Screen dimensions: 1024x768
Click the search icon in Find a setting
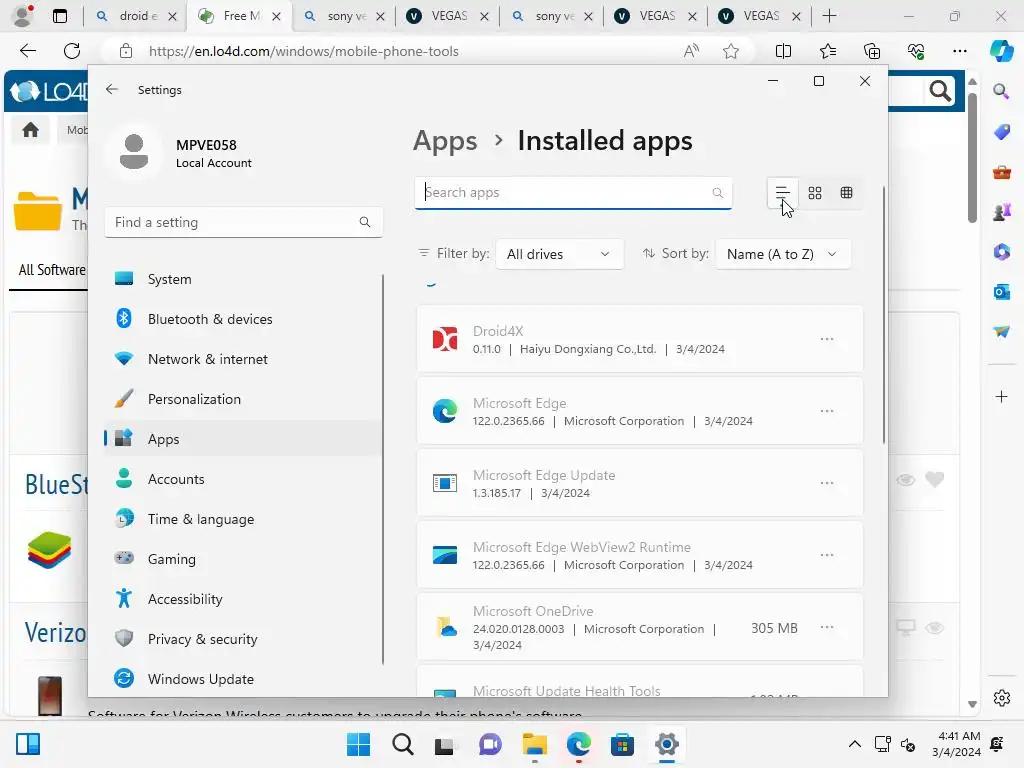[x=364, y=222]
